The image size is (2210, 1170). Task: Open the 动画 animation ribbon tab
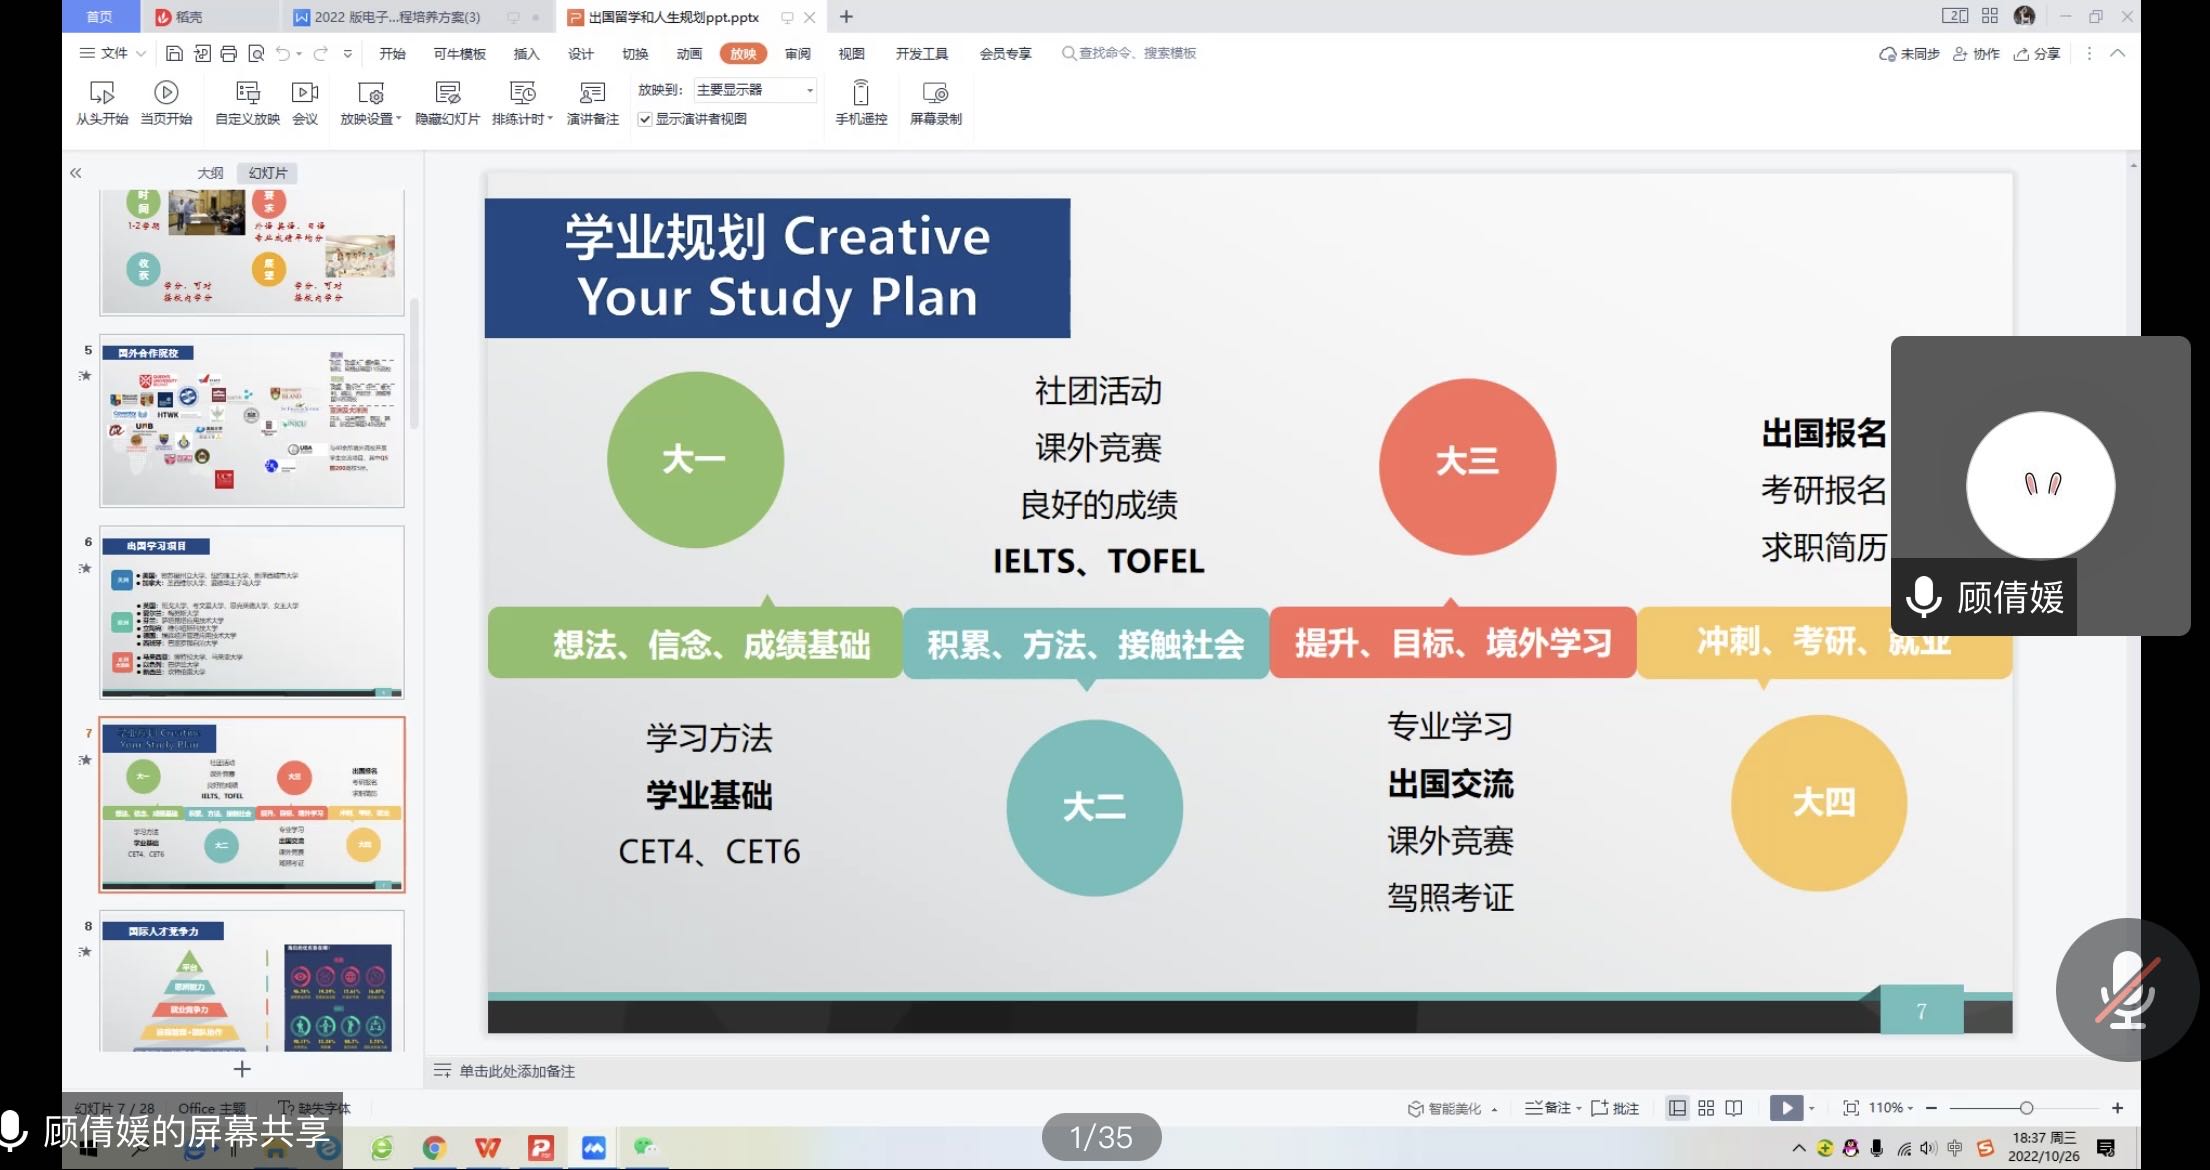(689, 54)
